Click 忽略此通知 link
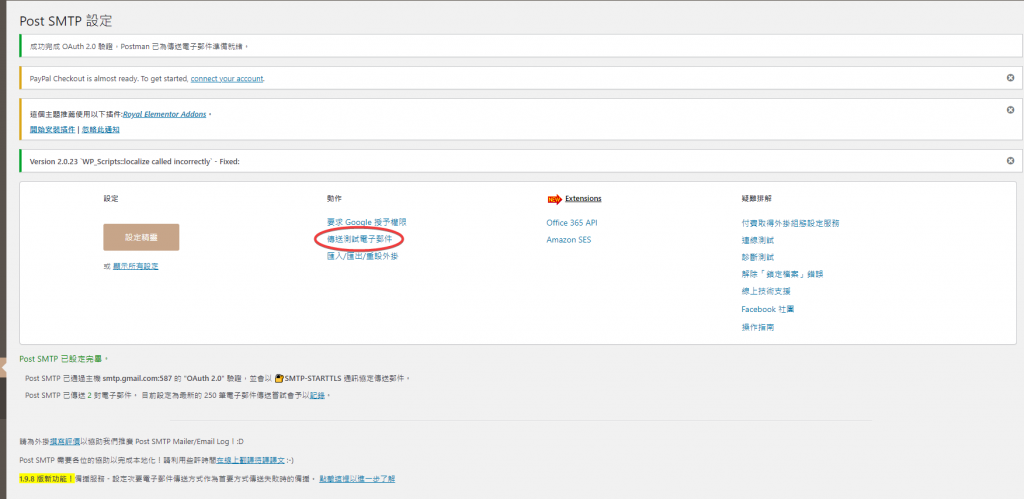This screenshot has width=1024, height=499. click(x=101, y=129)
